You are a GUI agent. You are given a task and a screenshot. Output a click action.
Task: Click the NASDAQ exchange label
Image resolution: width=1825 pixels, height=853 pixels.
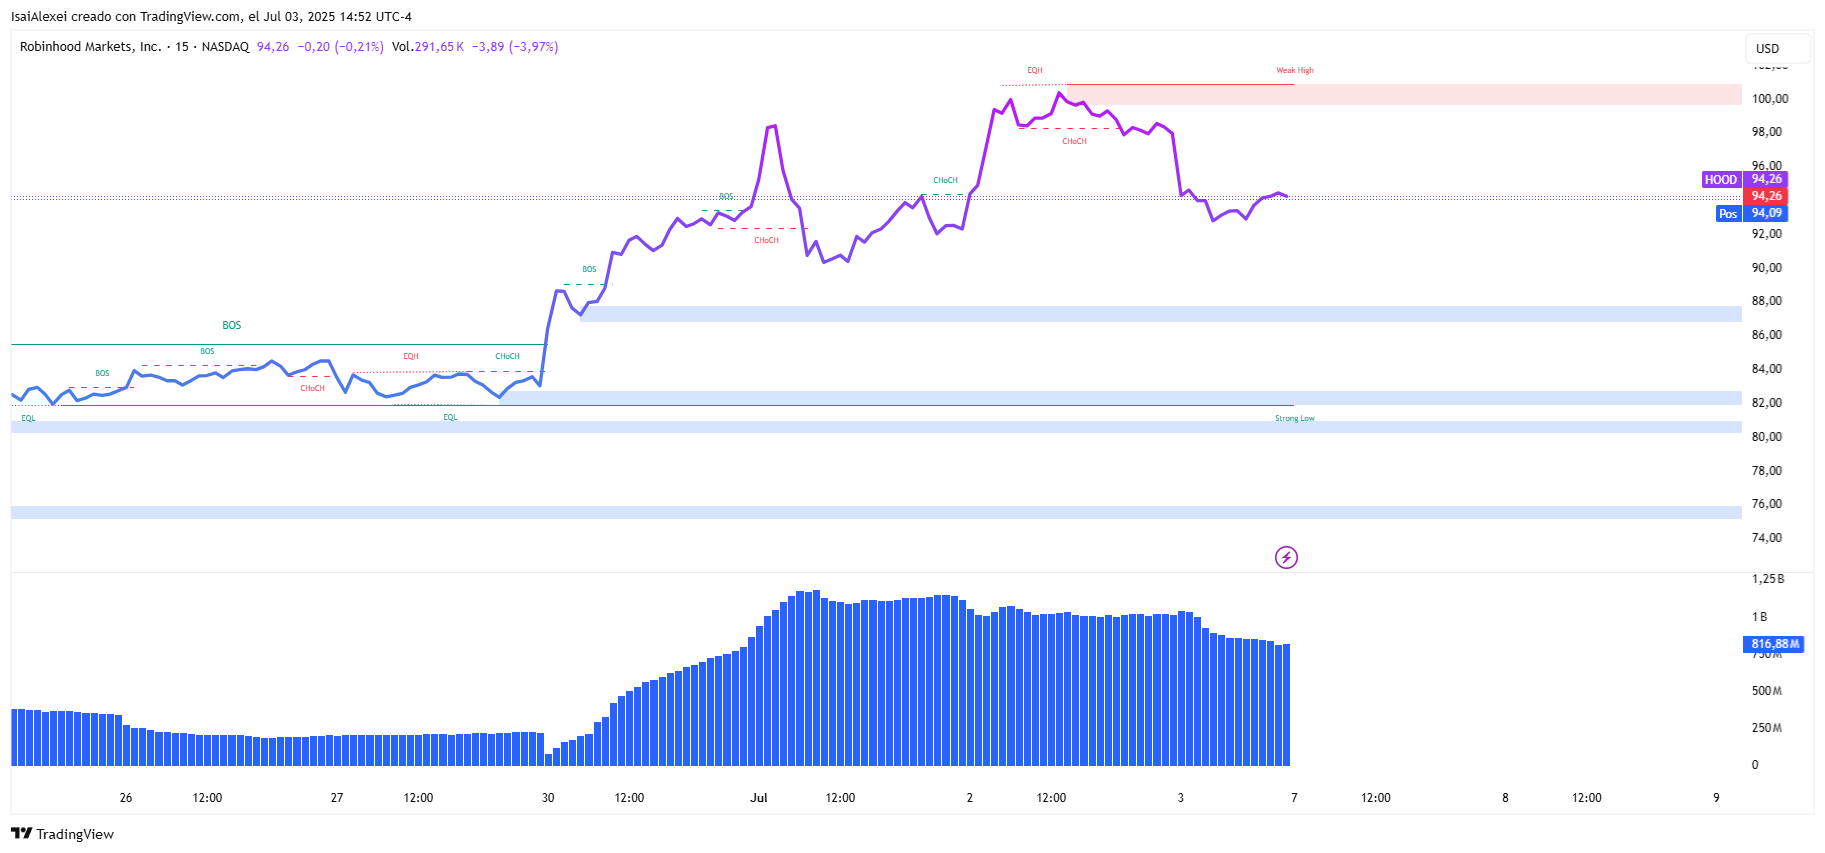pyautogui.click(x=225, y=47)
